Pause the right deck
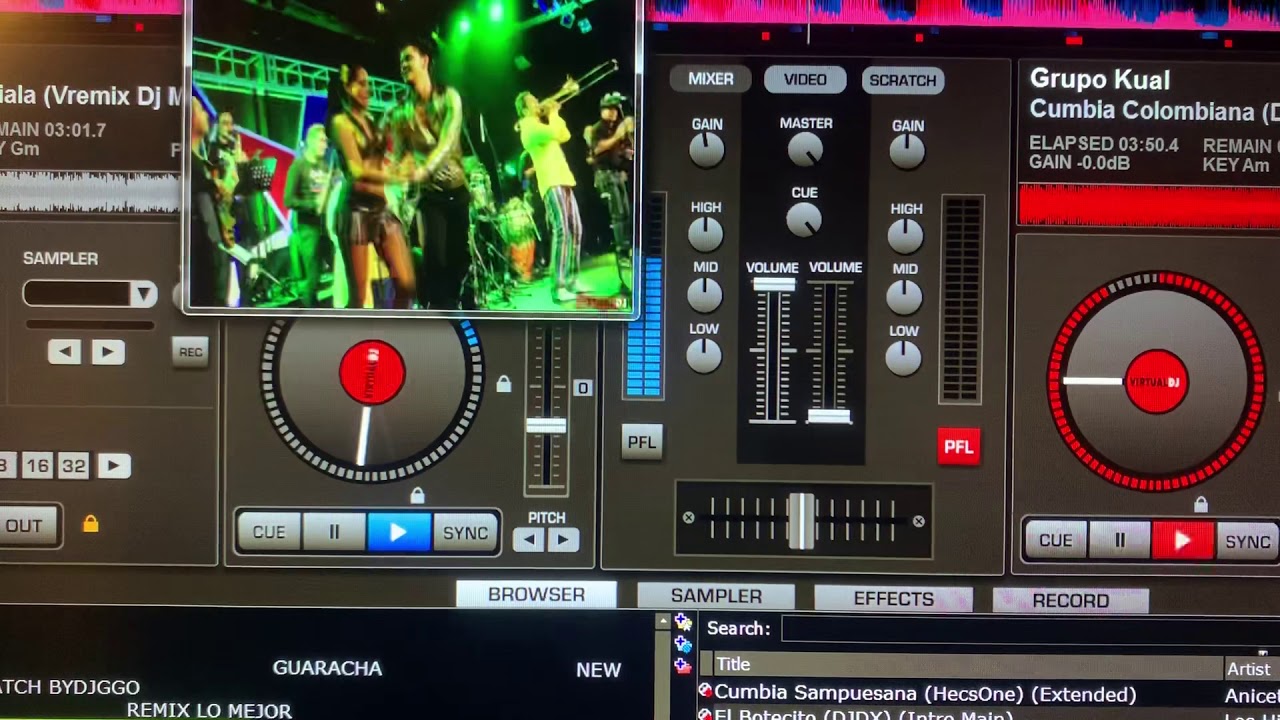1280x720 pixels. coord(1119,541)
